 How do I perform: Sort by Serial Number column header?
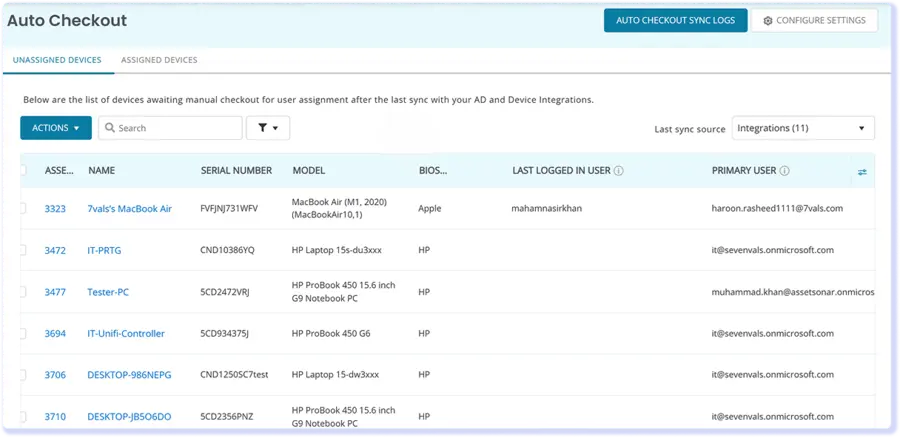click(236, 170)
